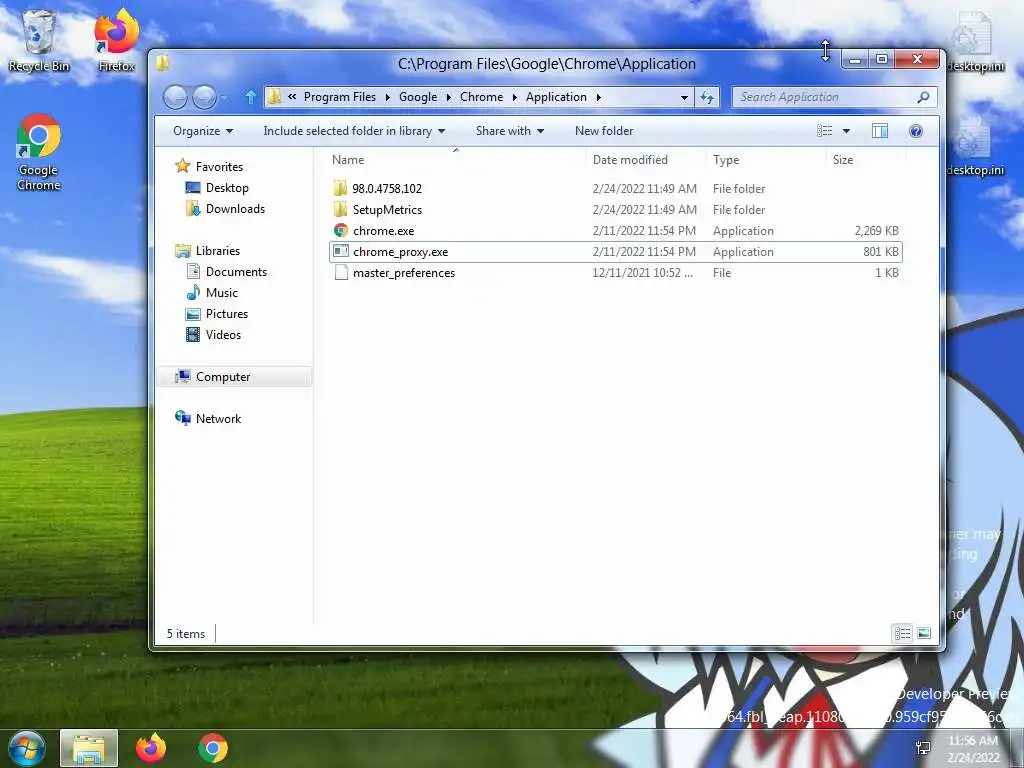The height and width of the screenshot is (768, 1024).
Task: Open Desktop in Favorites
Action: pos(227,187)
